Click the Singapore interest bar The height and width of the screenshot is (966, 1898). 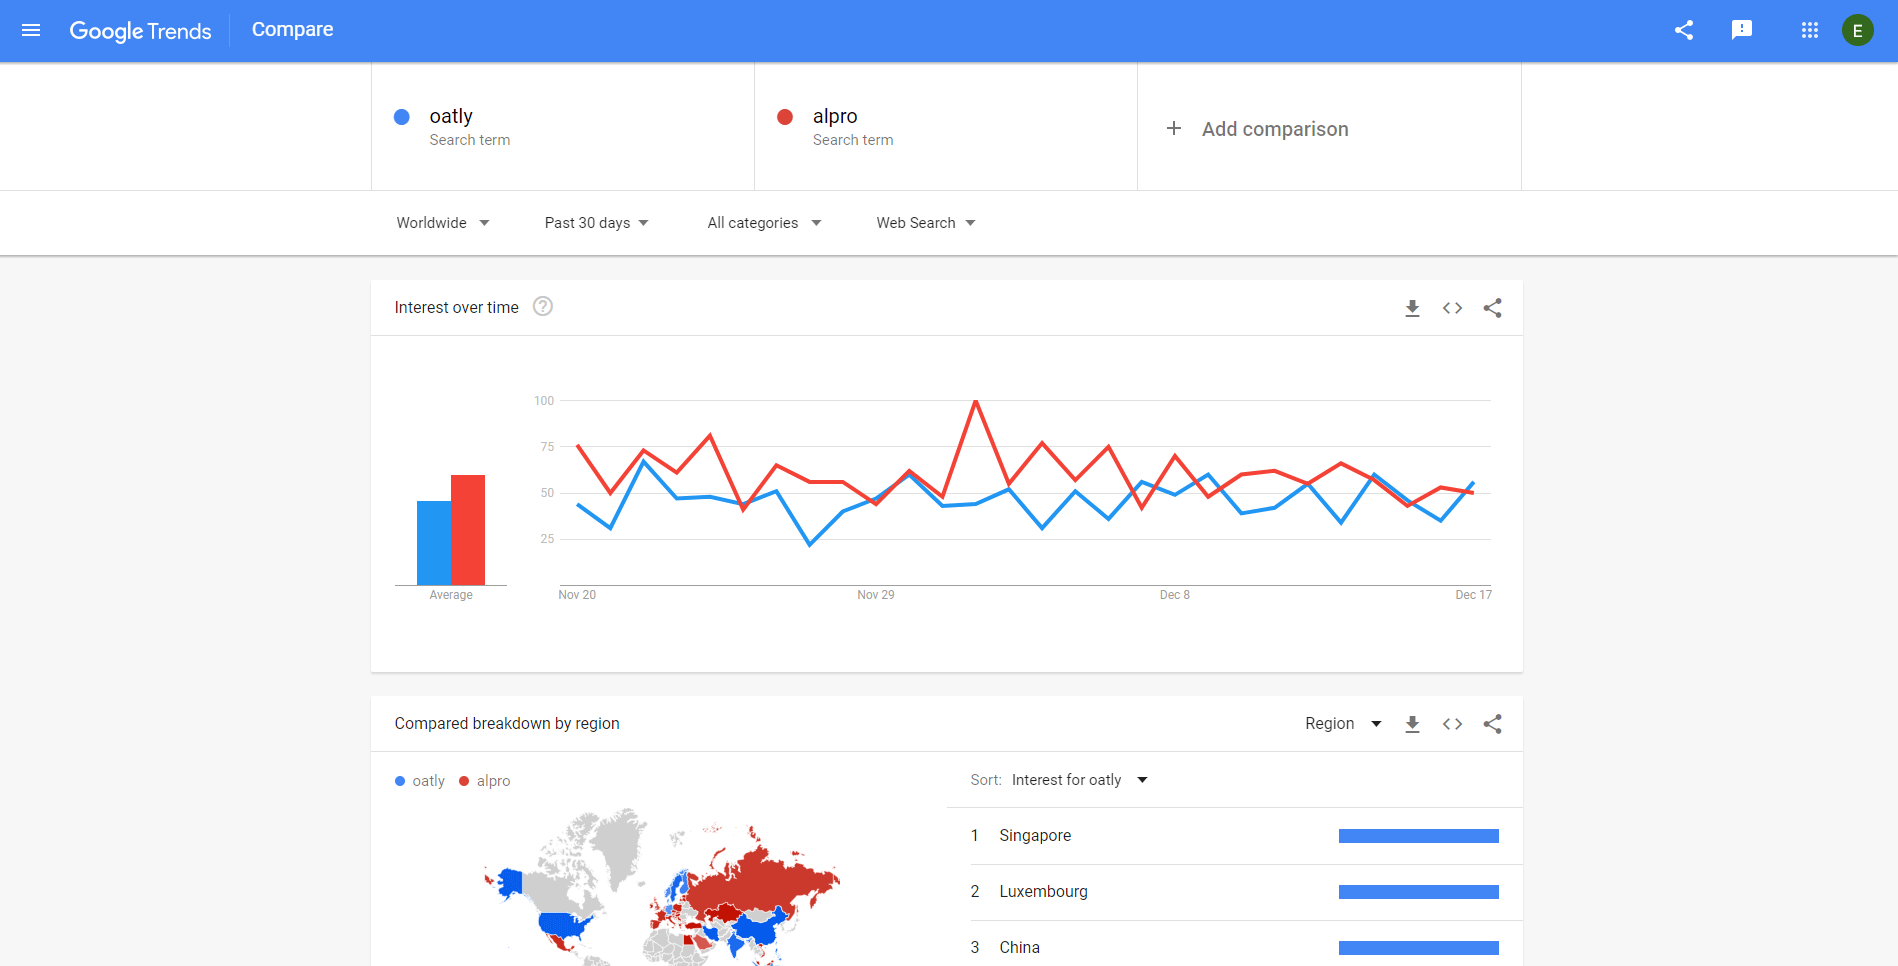(1419, 836)
